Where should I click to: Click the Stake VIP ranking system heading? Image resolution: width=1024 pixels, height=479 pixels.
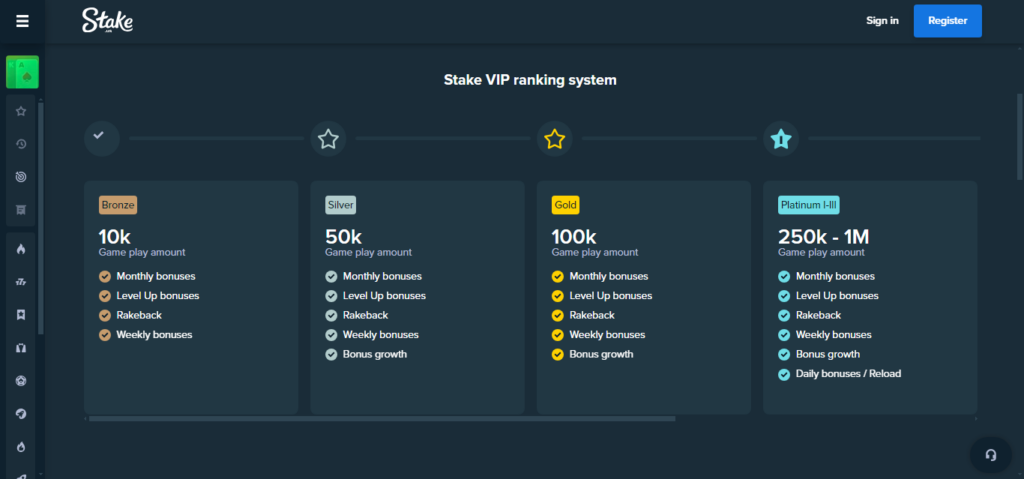(x=530, y=80)
